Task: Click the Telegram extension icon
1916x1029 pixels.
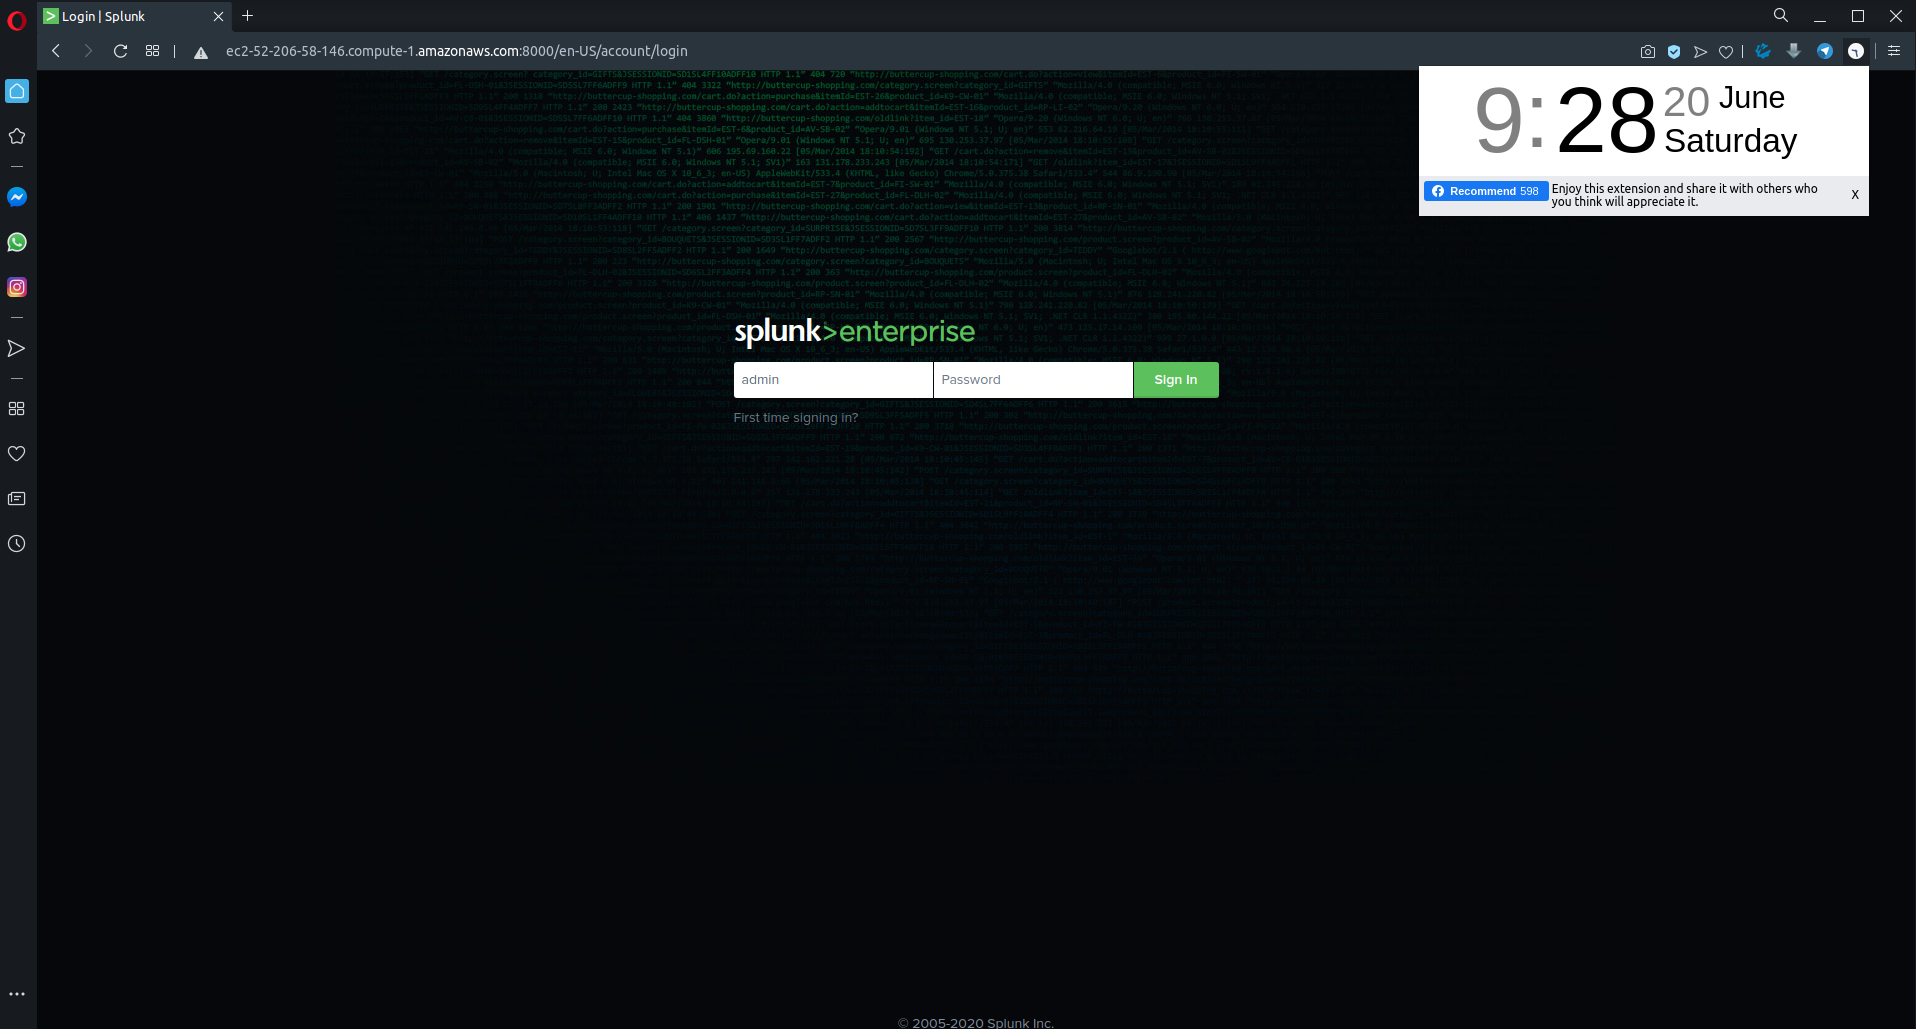Action: 1825,51
